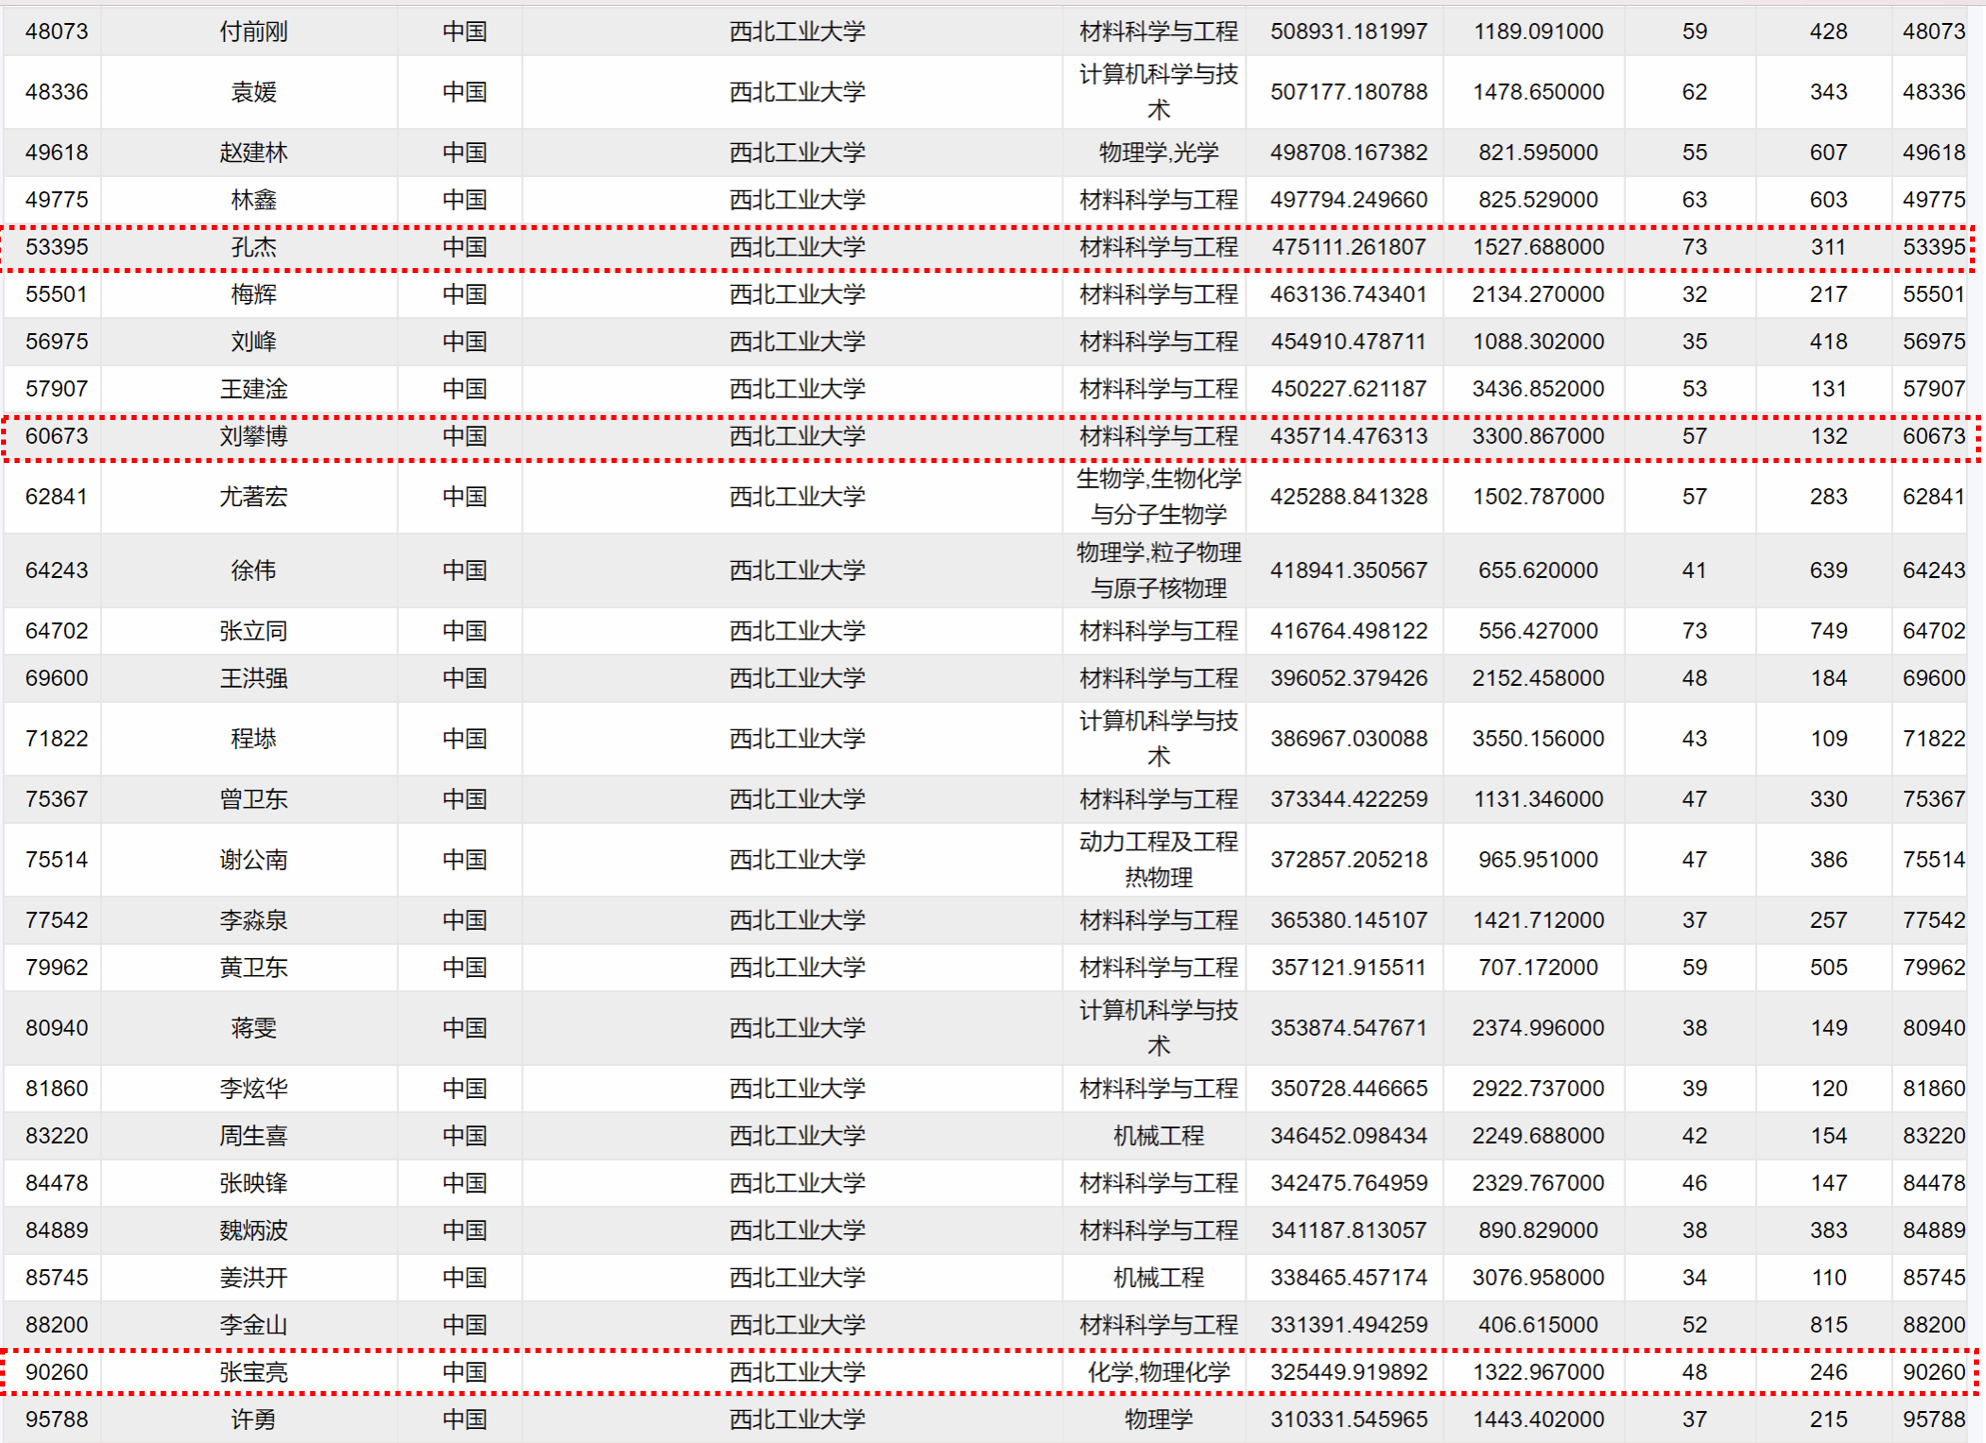Select 物理学 in 许勇's row
1986x1443 pixels.
[x=1158, y=1420]
